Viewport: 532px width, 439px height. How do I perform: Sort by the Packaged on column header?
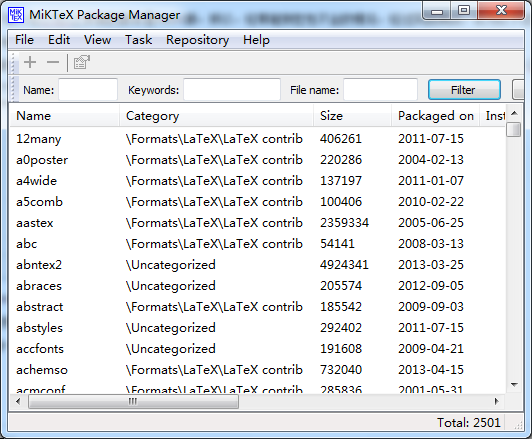coord(436,116)
